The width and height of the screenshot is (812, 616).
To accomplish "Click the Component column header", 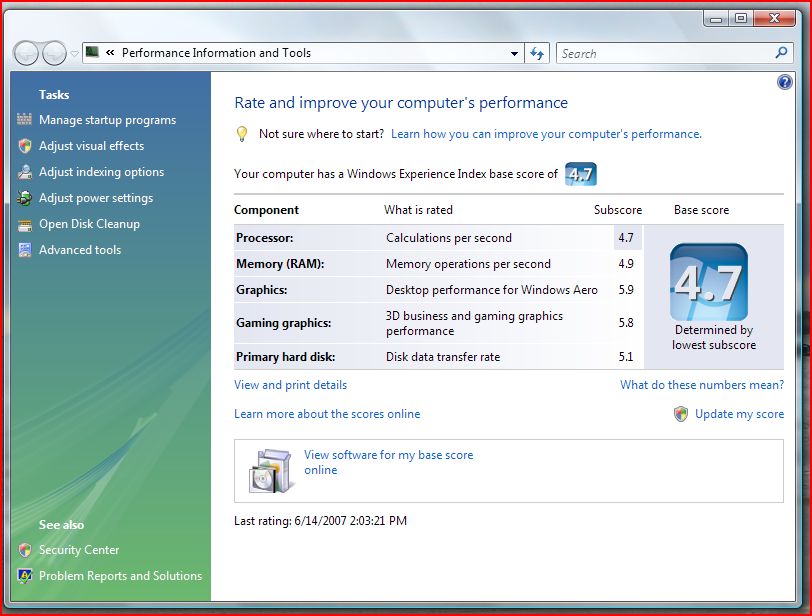I will pos(266,210).
